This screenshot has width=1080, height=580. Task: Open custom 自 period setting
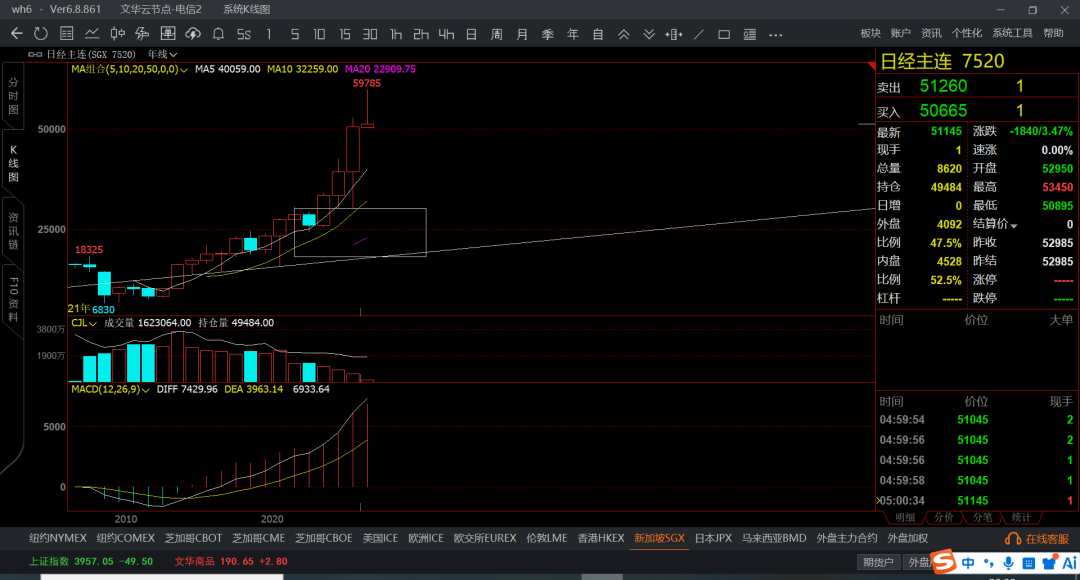(x=598, y=34)
